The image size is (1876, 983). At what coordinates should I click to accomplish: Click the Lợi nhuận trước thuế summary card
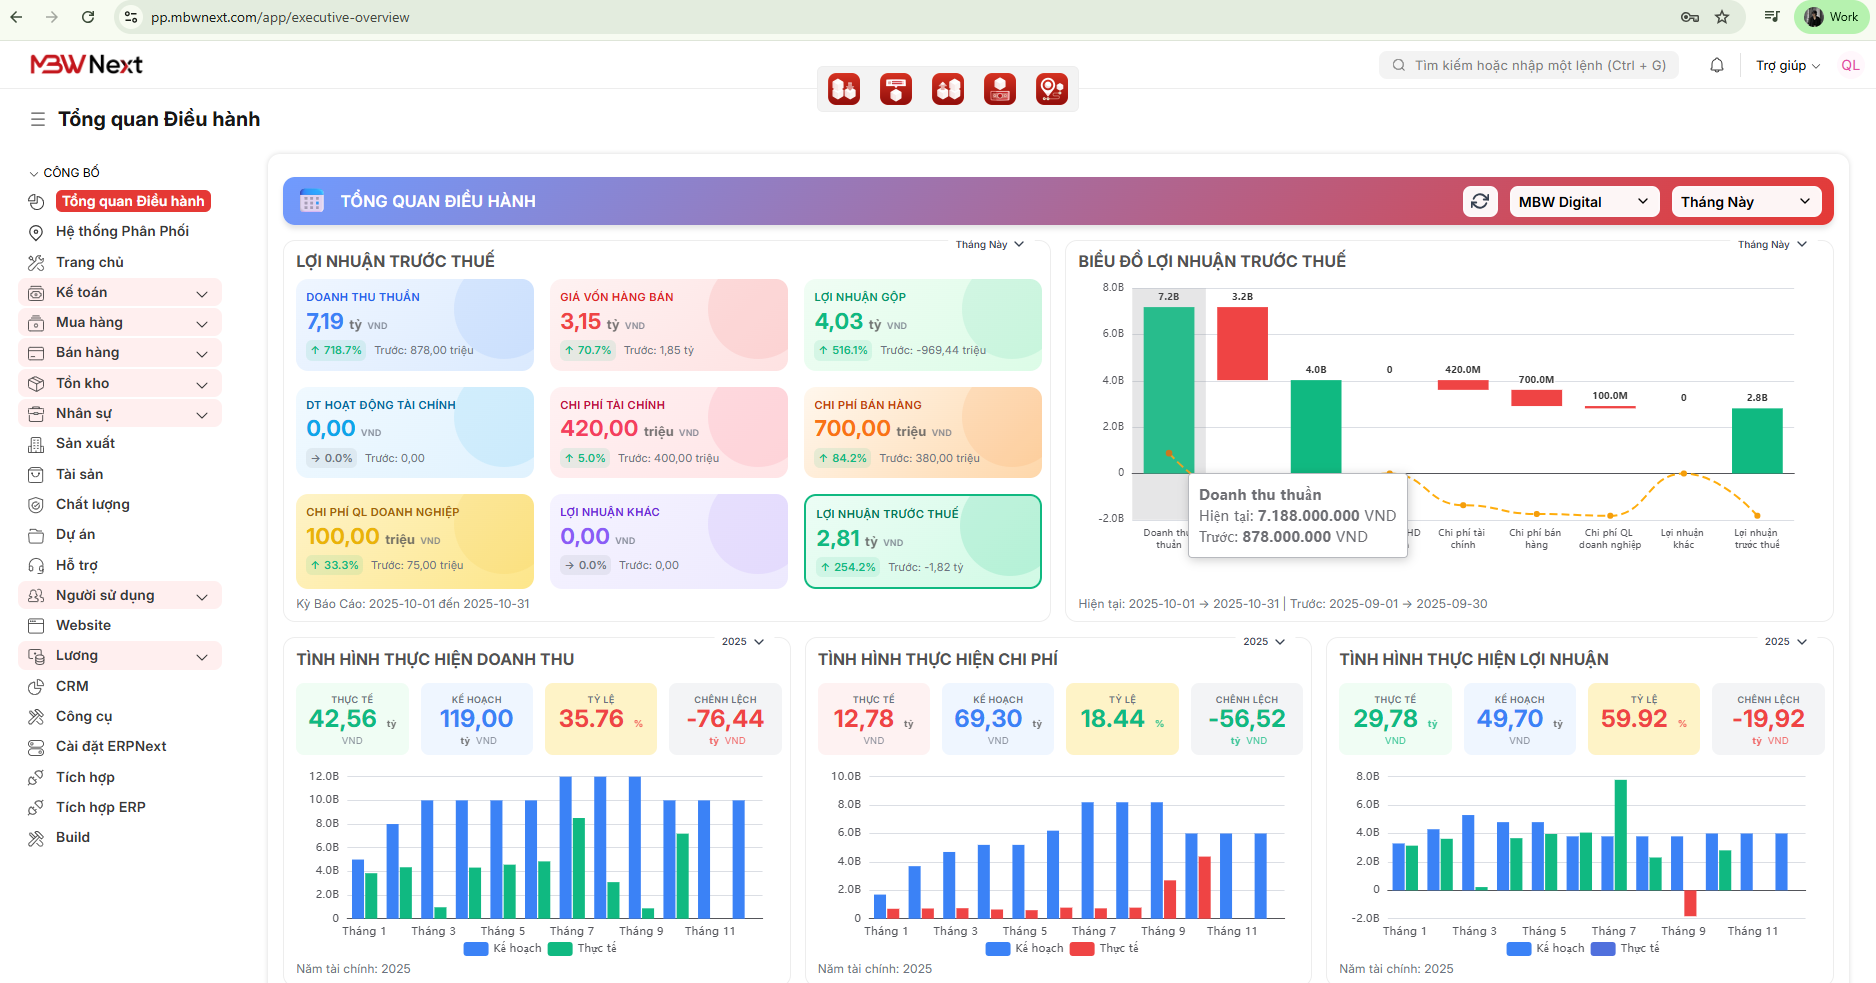pos(922,541)
